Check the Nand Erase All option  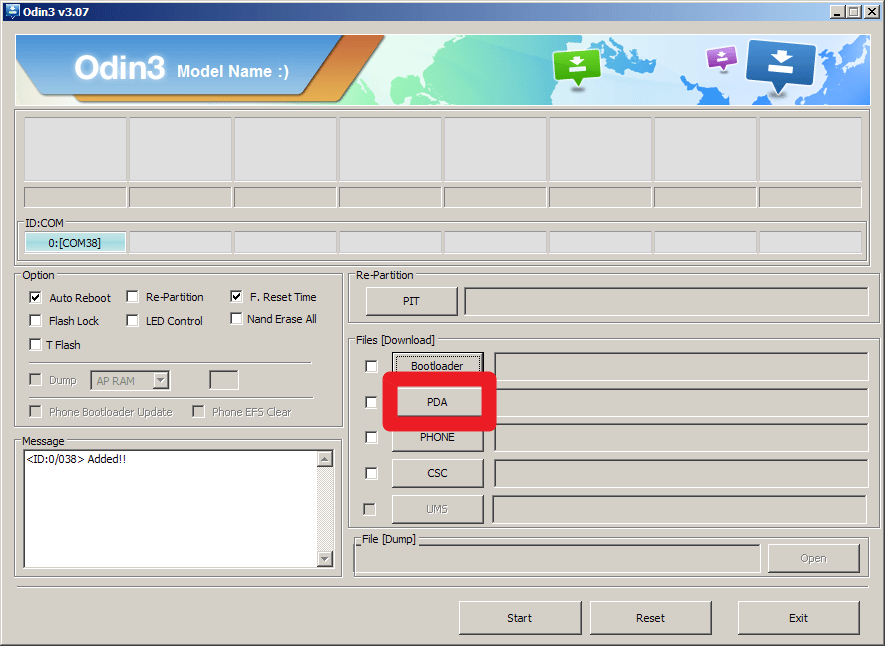[236, 319]
